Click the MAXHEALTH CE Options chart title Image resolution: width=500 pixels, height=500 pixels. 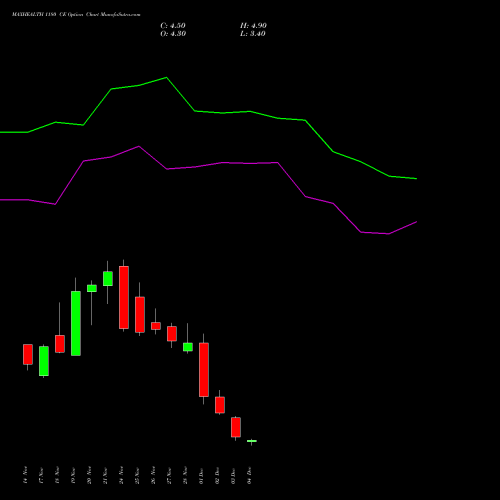coord(76,15)
